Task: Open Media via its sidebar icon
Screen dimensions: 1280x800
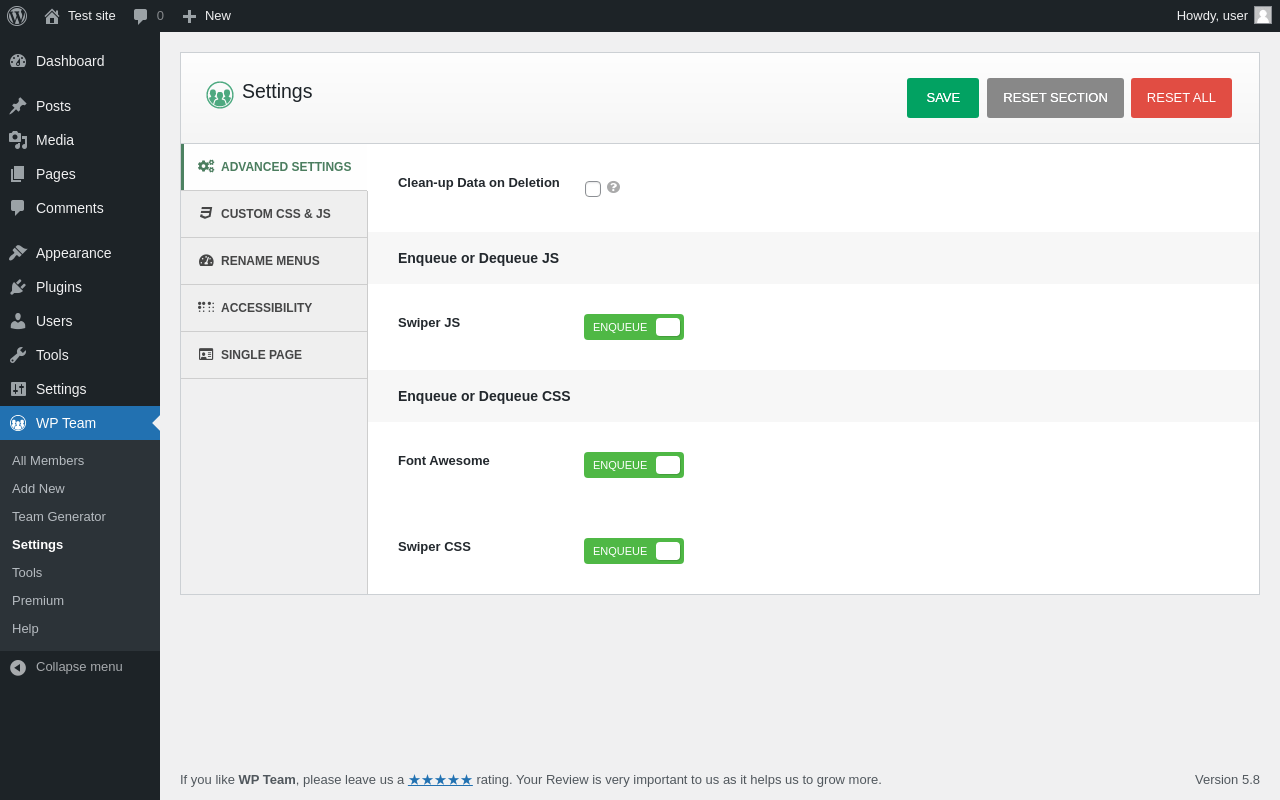Action: coord(18,140)
